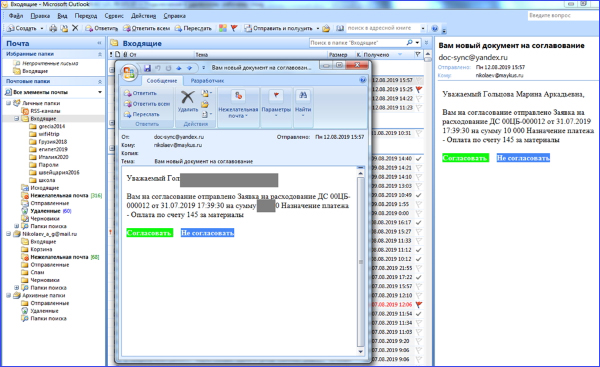The image size is (600, 367).
Task: Open the Сервис menu
Action: [x=114, y=16]
